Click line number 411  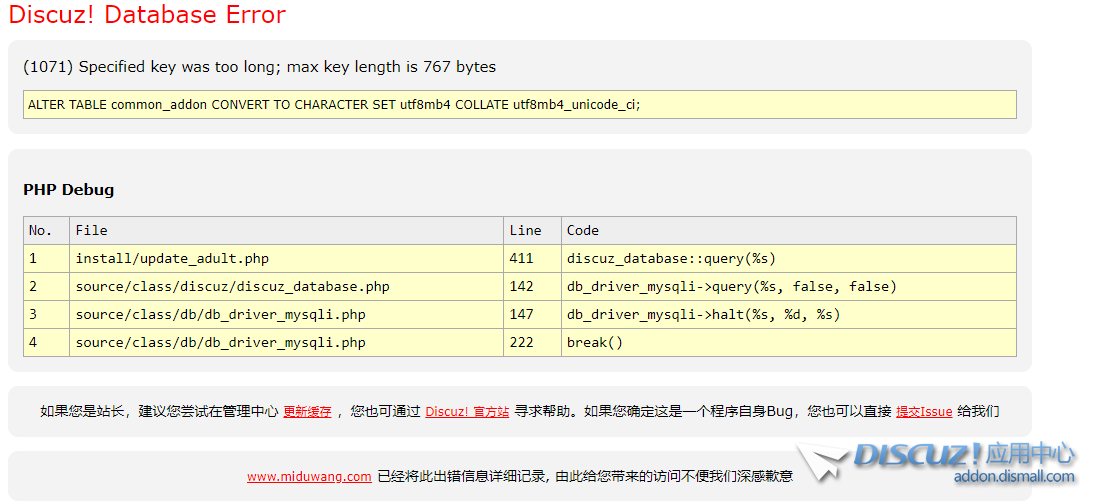tap(533, 259)
